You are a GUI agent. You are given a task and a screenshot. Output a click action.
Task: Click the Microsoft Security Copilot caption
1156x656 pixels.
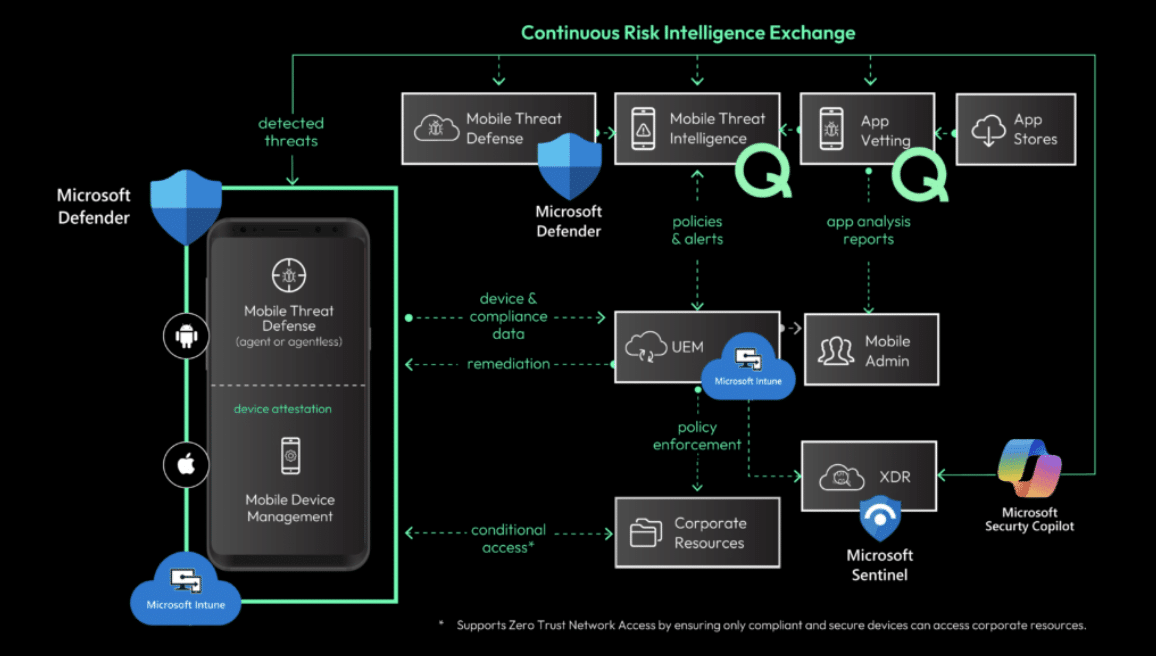[x=1029, y=519]
